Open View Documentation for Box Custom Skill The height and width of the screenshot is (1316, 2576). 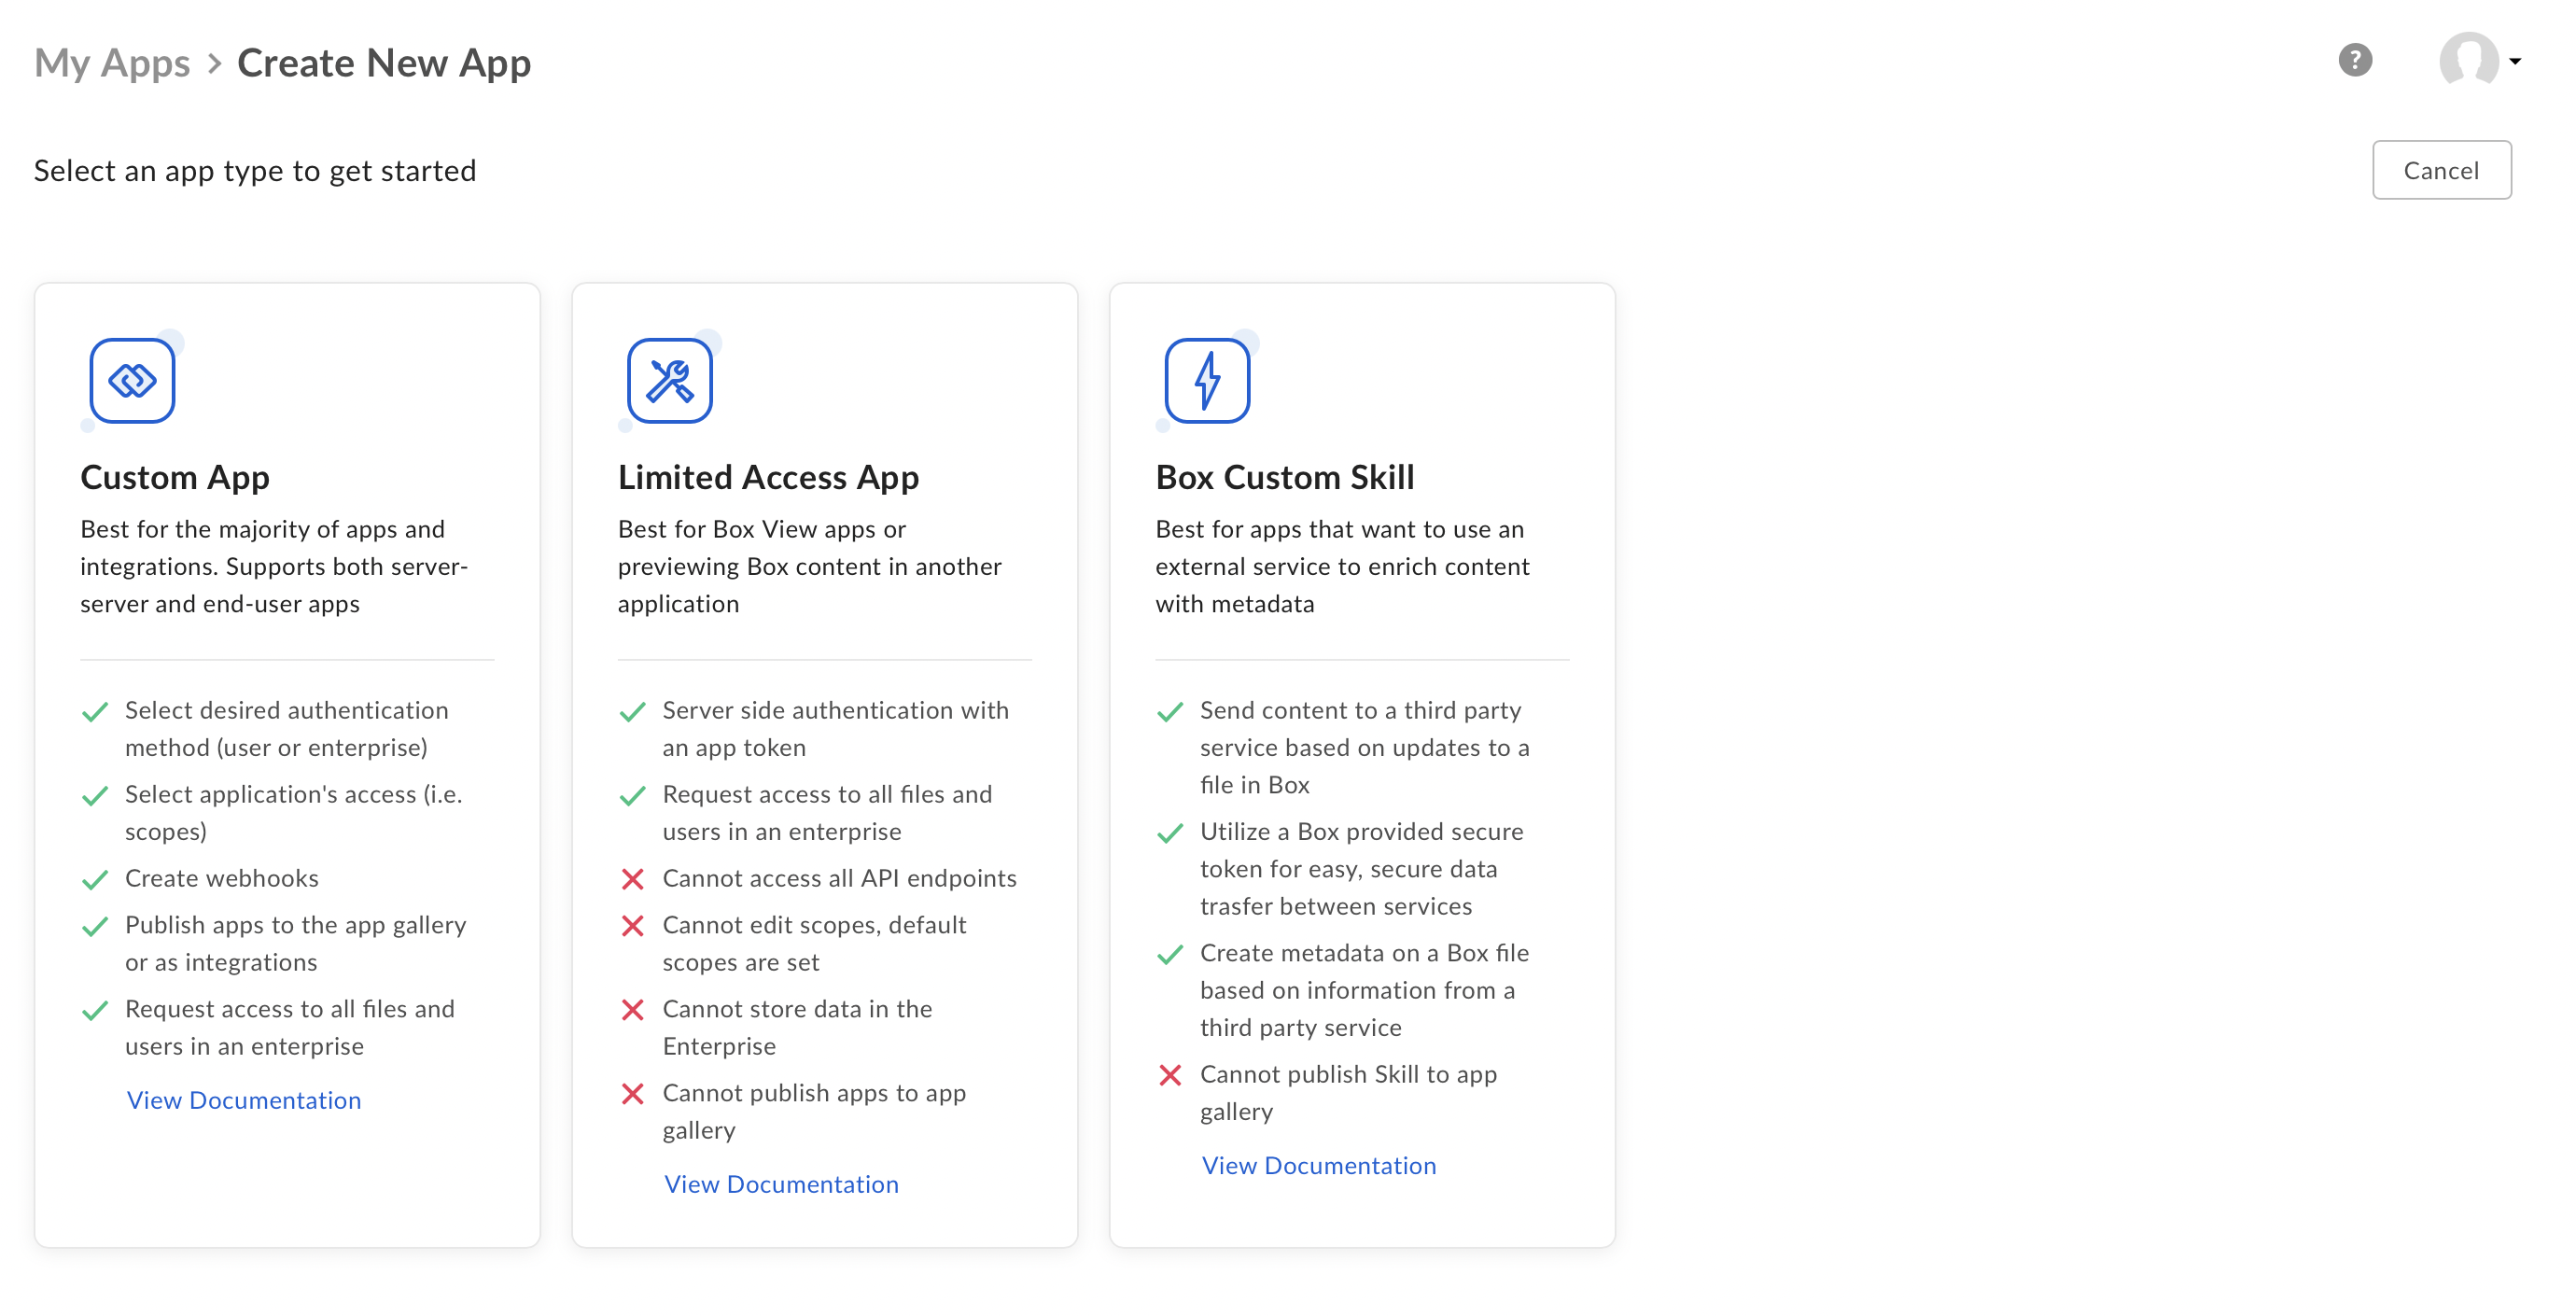point(1319,1165)
